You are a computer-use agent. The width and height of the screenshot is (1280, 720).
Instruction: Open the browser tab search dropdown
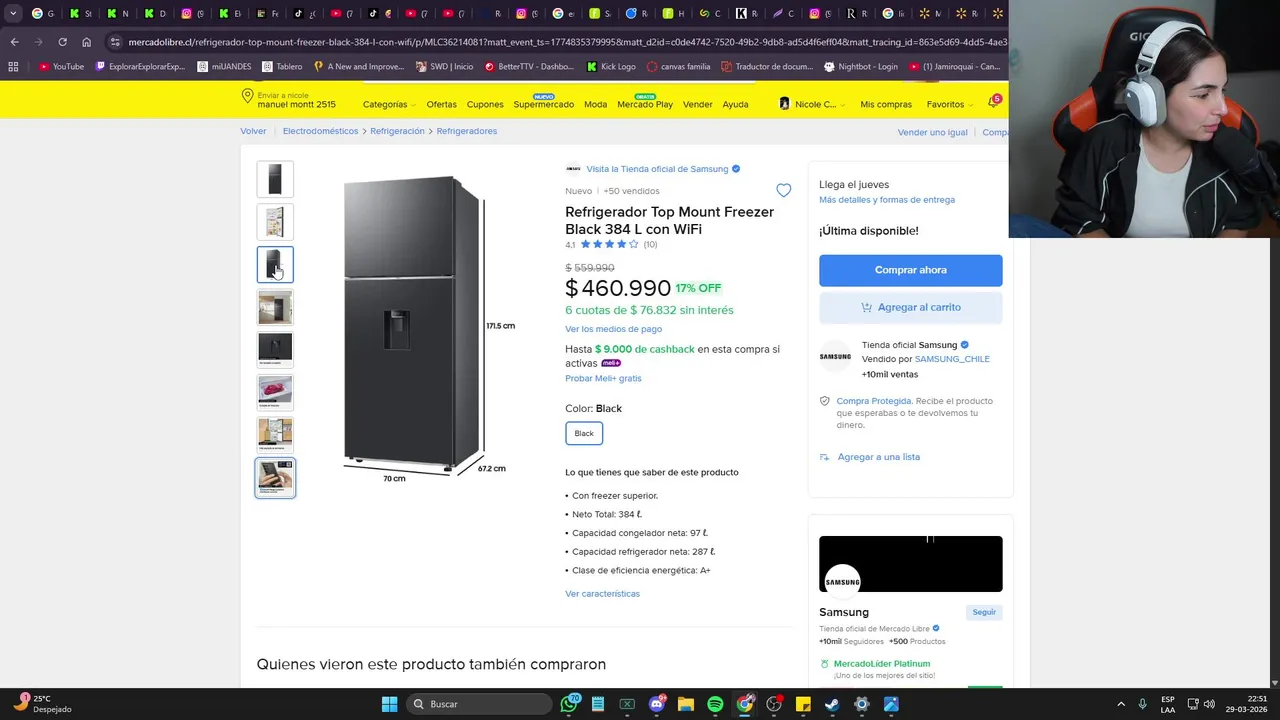point(13,13)
